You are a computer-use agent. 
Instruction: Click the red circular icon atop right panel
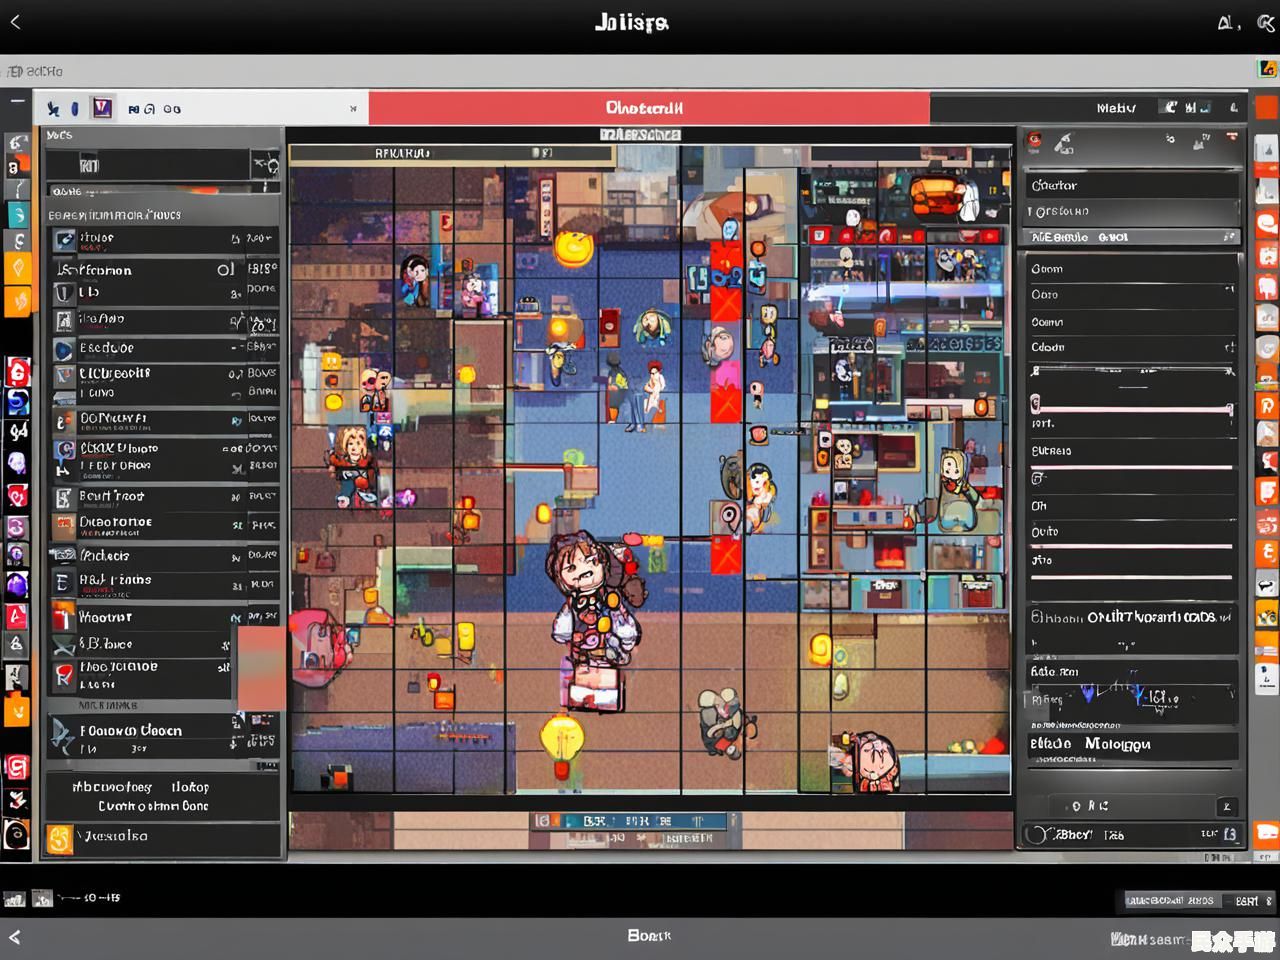1035,142
